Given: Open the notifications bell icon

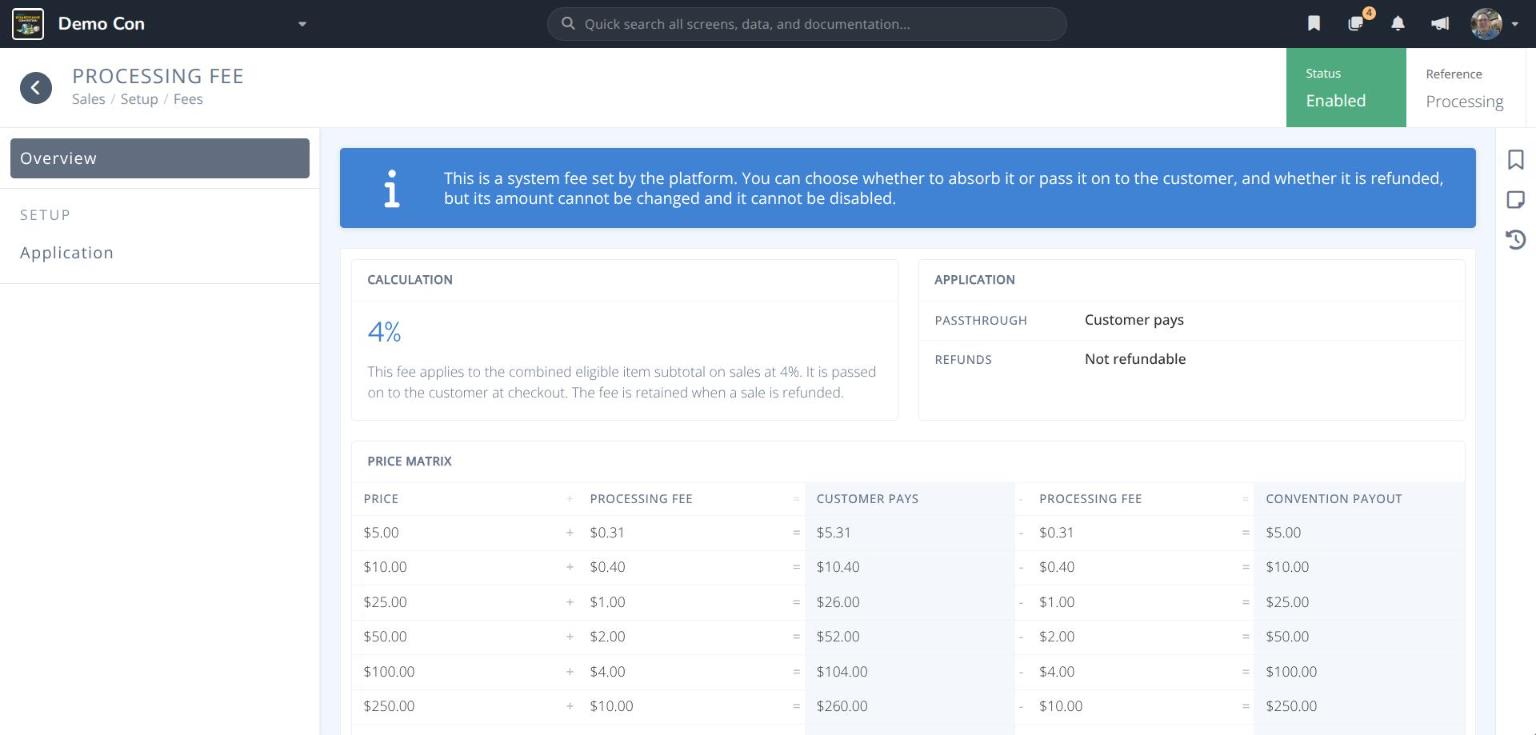Looking at the screenshot, I should pos(1398,24).
